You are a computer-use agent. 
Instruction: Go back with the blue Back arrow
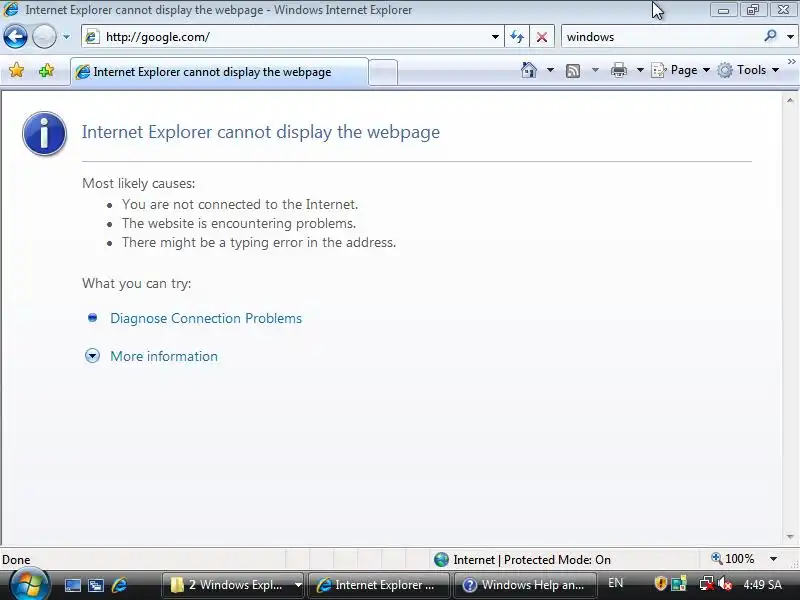coord(15,37)
